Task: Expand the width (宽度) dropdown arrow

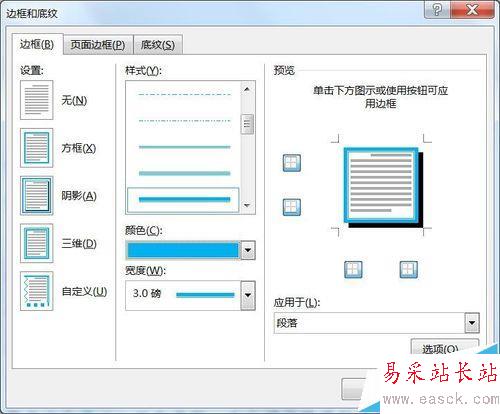Action: pos(248,295)
